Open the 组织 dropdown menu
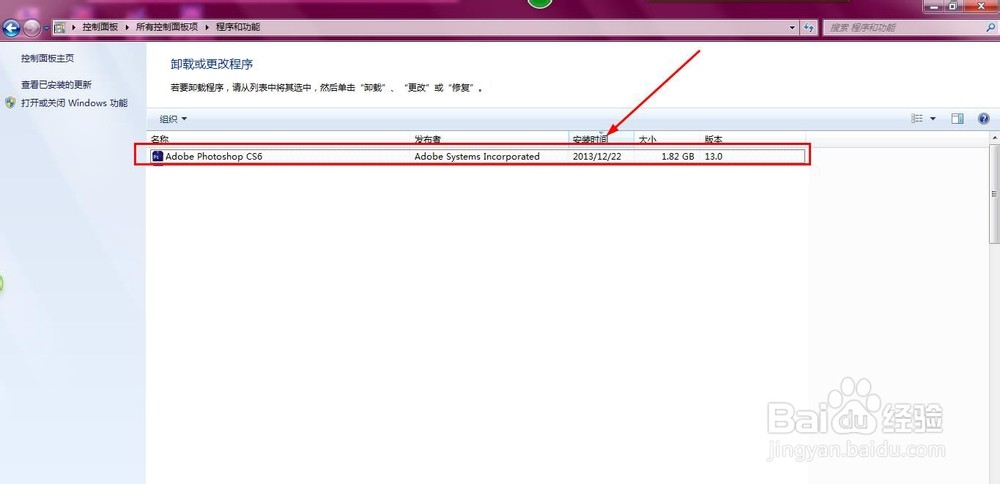This screenshot has height=484, width=1000. click(173, 119)
